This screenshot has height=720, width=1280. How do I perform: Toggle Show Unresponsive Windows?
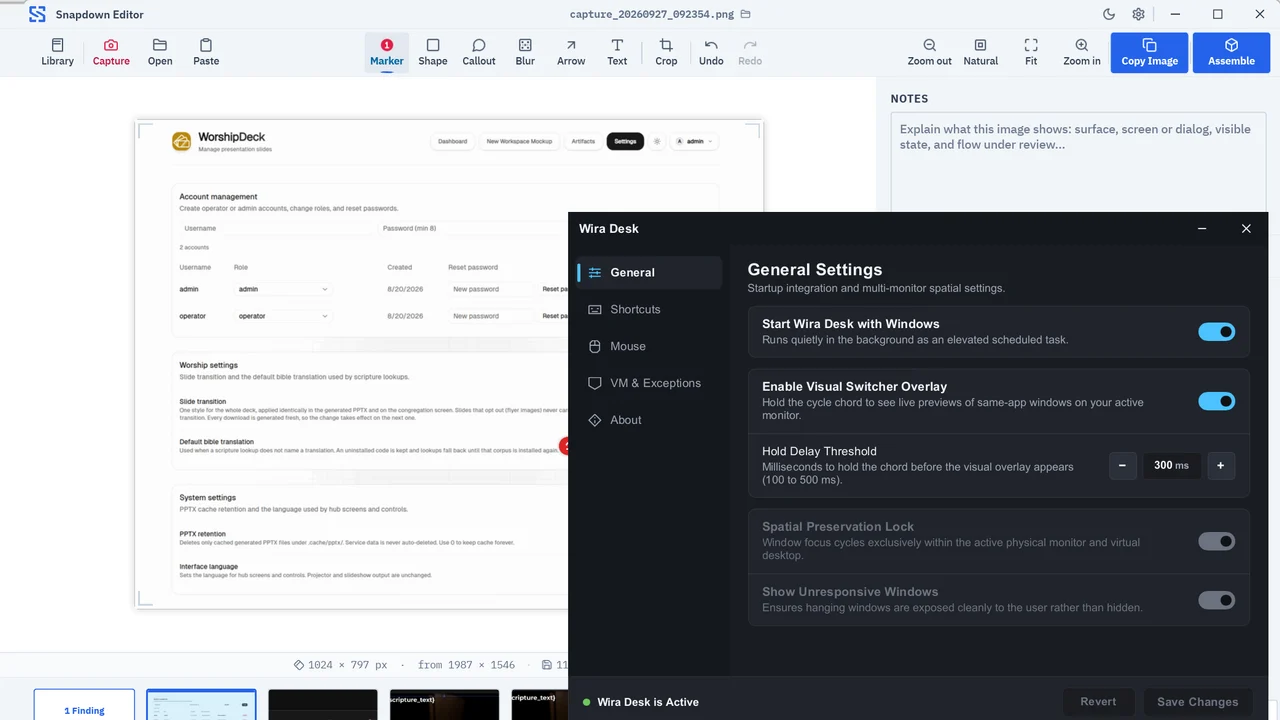(1217, 600)
